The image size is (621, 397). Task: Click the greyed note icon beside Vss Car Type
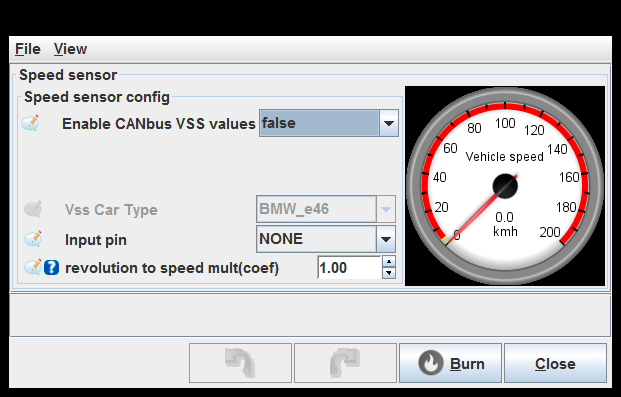(x=33, y=209)
